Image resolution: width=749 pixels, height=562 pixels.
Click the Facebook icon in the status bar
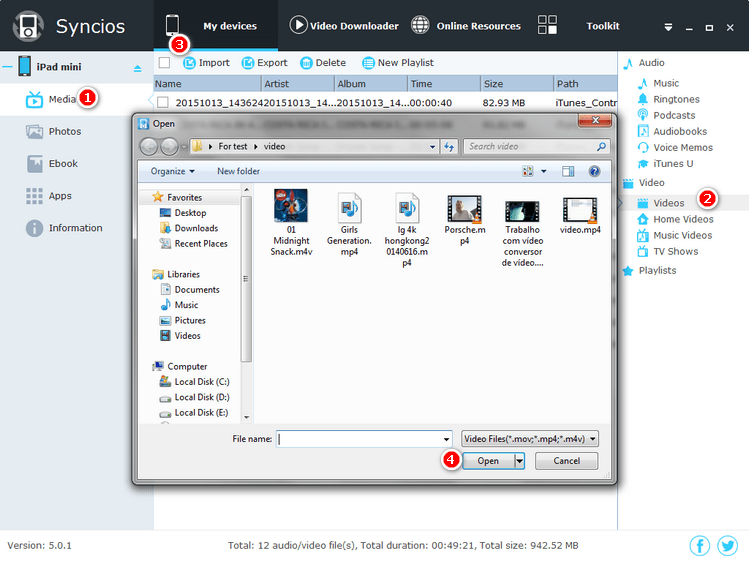pyautogui.click(x=700, y=545)
